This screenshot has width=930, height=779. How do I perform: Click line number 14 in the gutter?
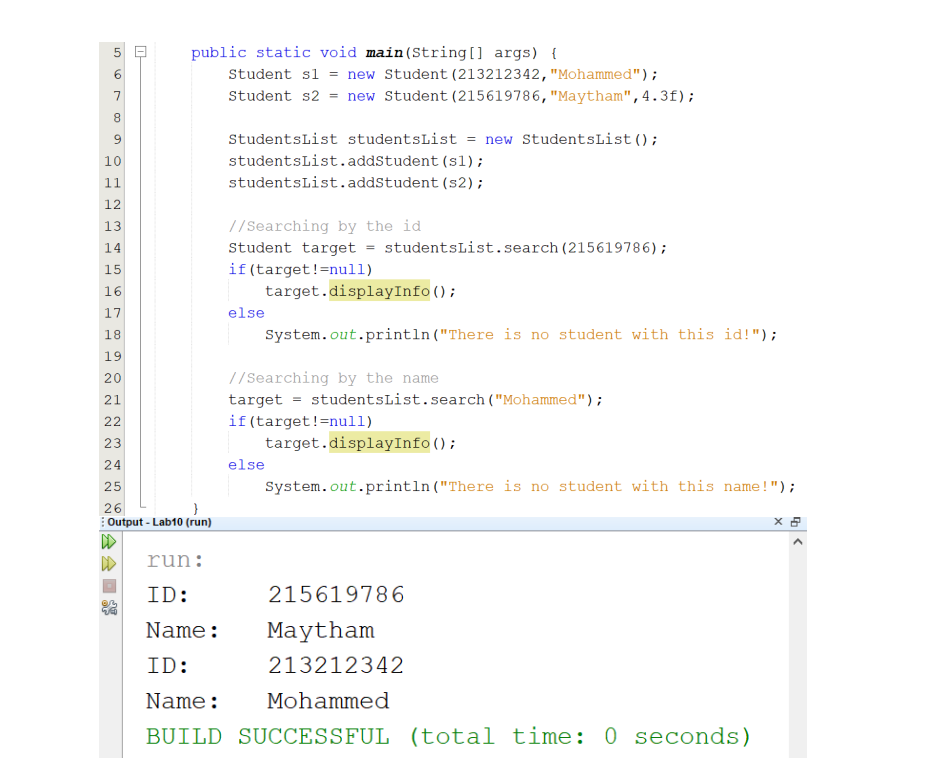(113, 247)
